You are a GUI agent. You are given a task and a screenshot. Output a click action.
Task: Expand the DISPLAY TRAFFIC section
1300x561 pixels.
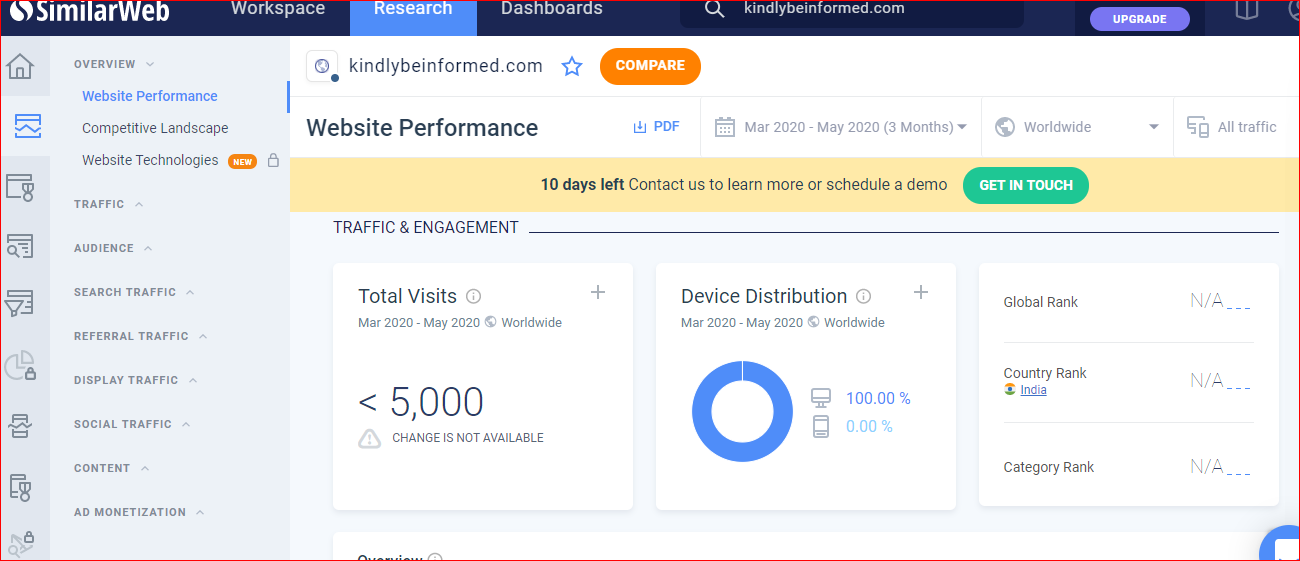pos(135,380)
